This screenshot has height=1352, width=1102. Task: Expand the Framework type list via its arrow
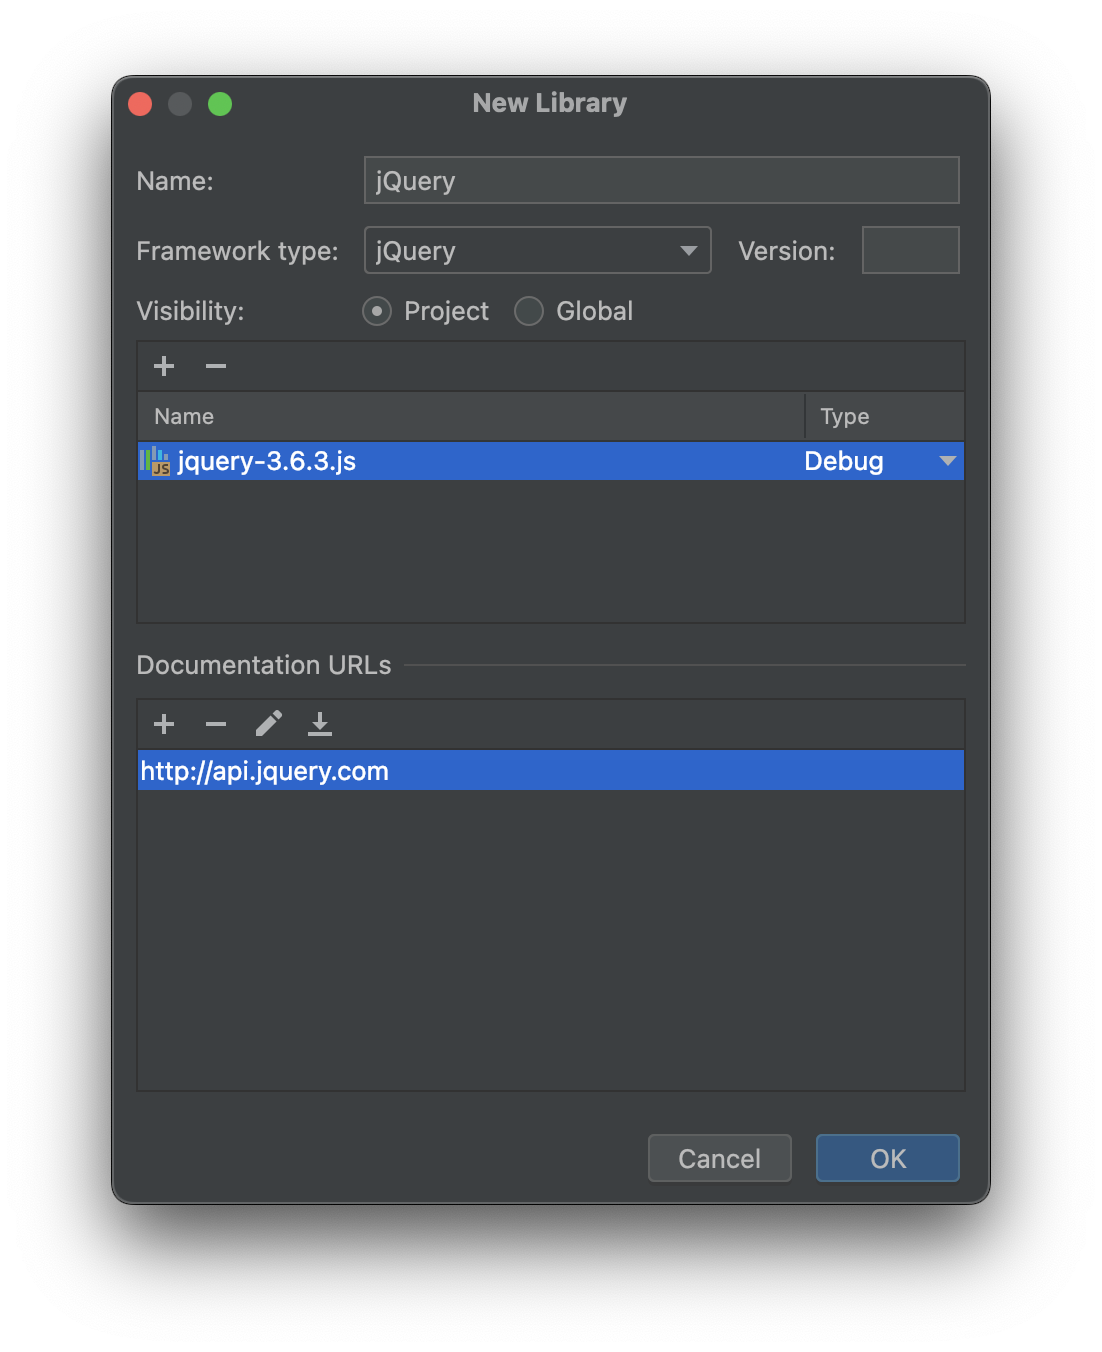tap(688, 251)
